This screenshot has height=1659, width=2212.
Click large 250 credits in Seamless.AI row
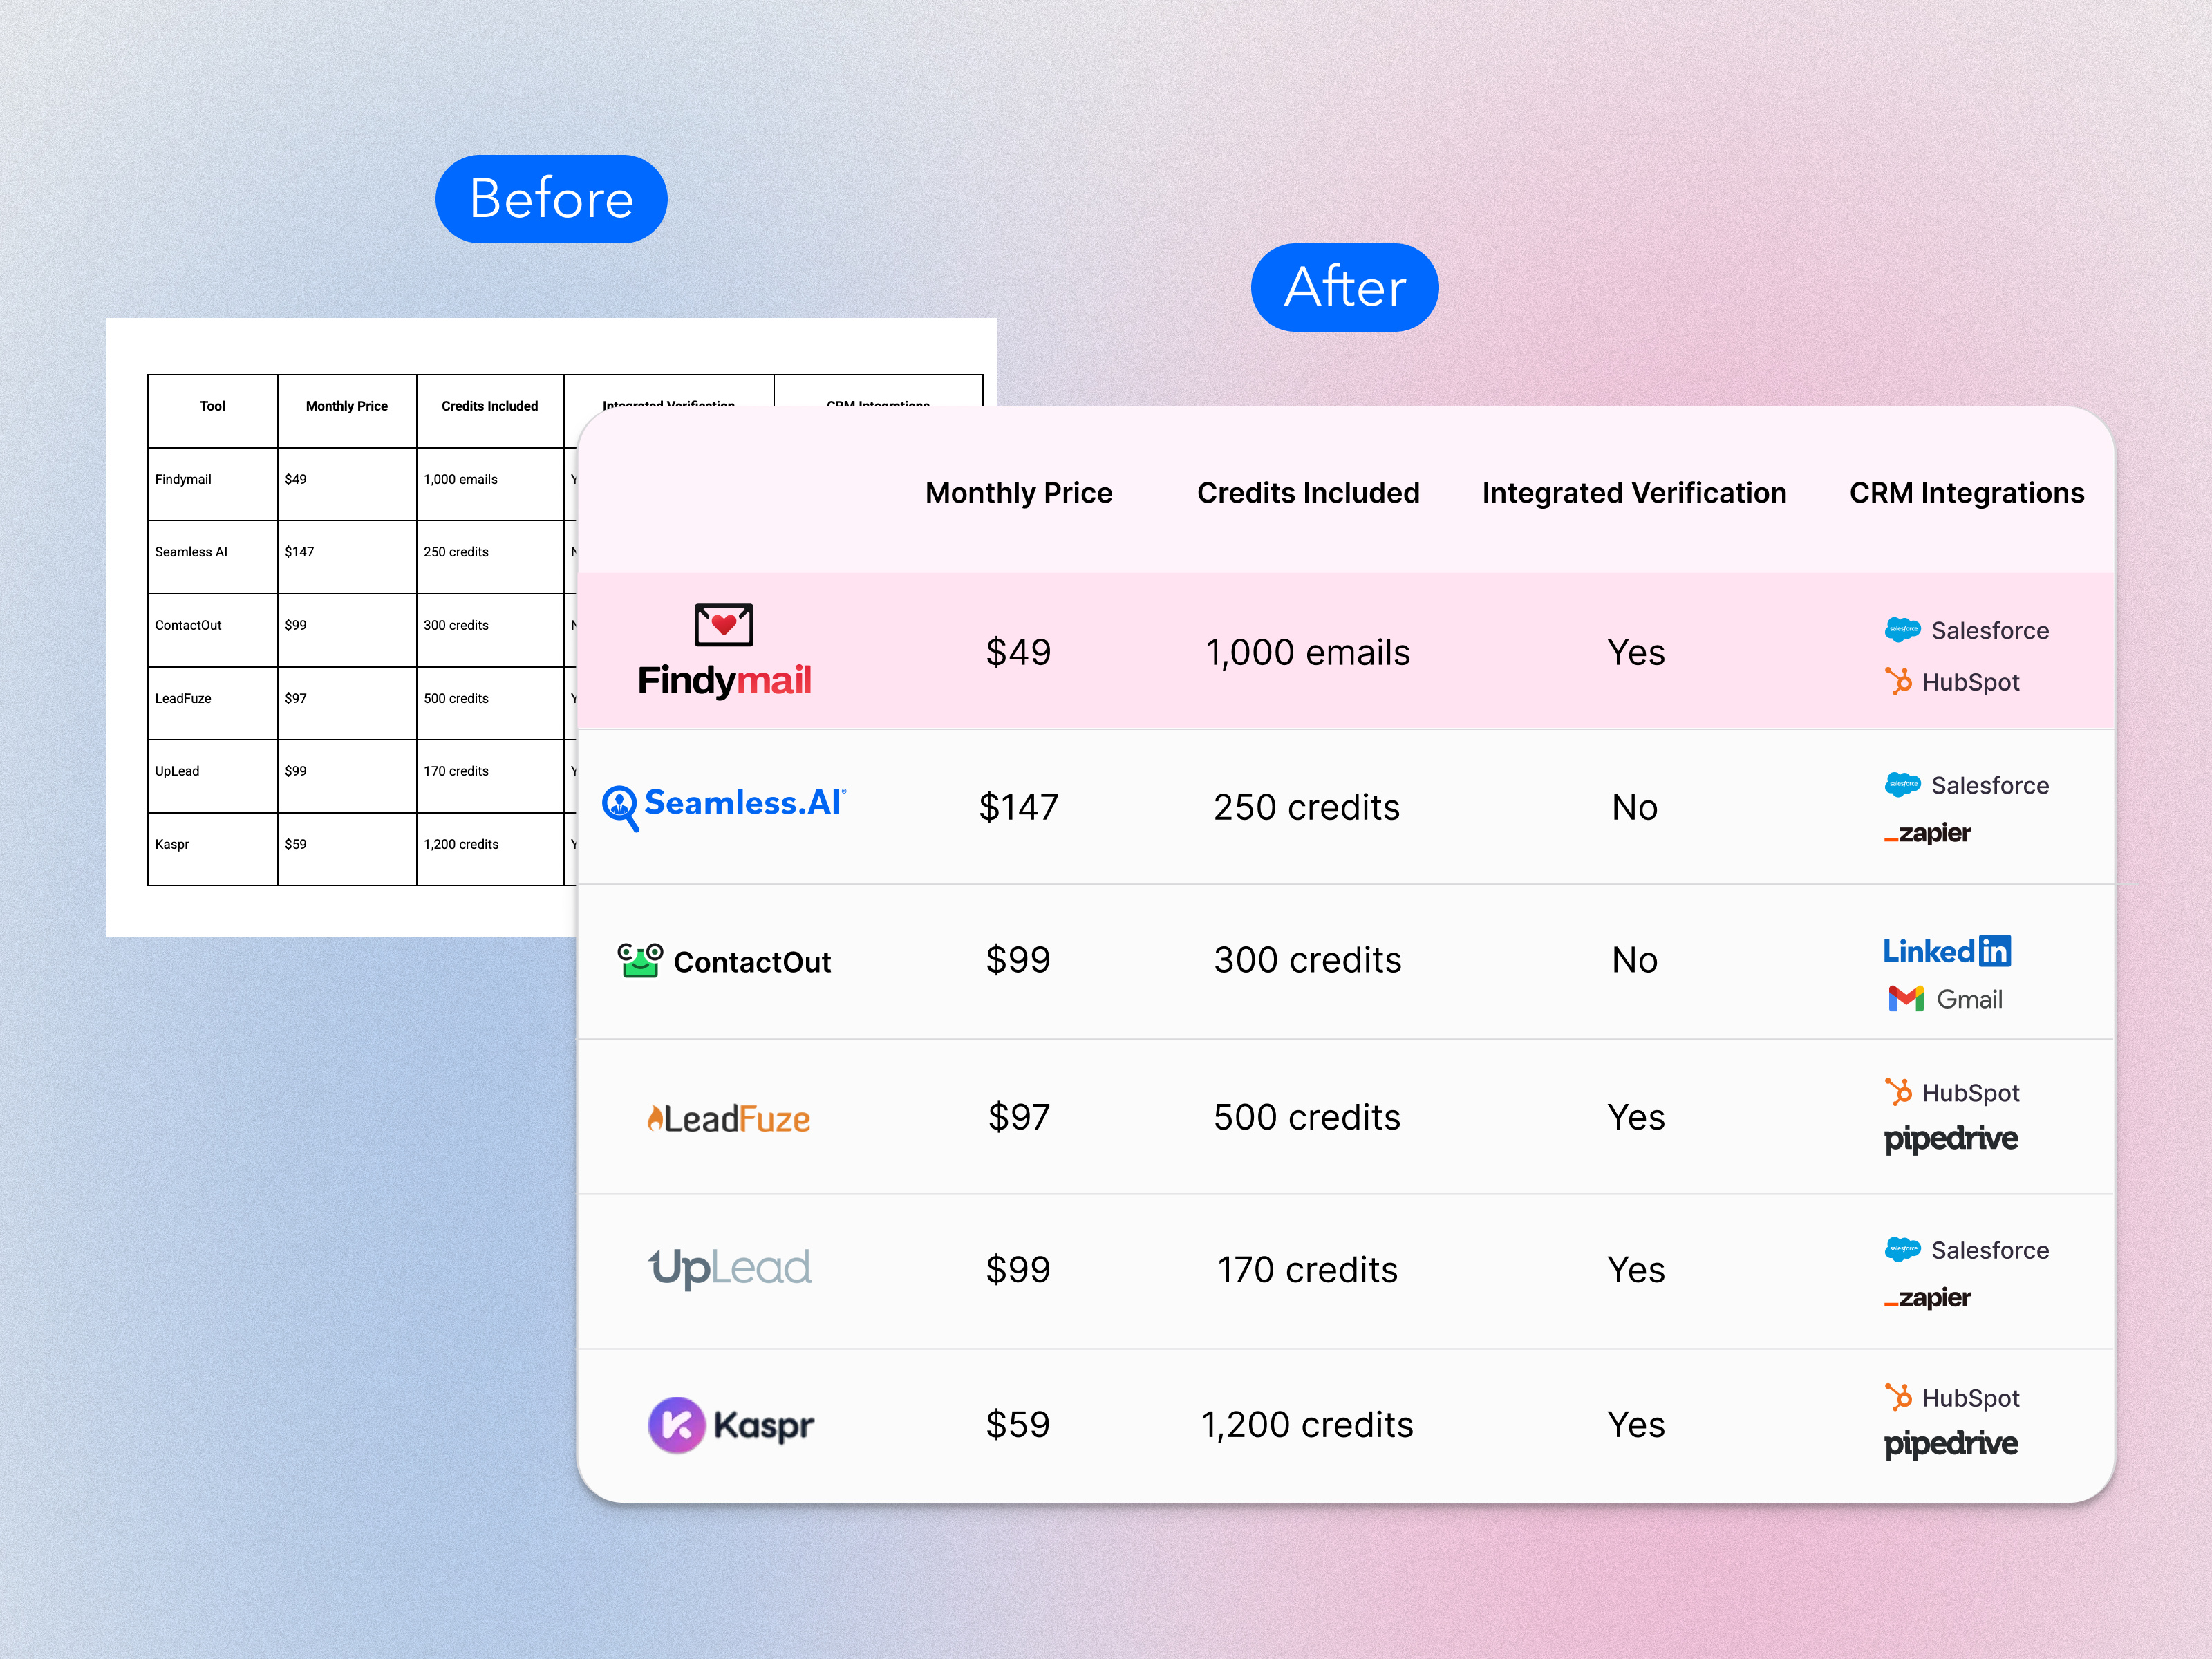coord(1307,807)
